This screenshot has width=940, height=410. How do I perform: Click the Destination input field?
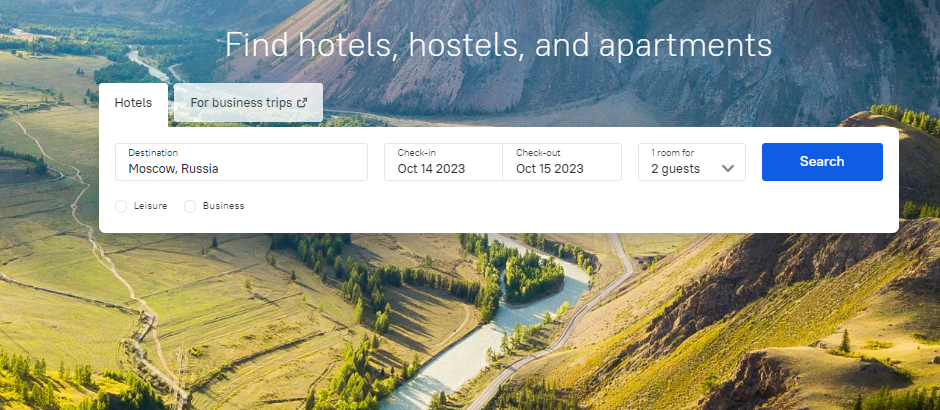click(241, 162)
